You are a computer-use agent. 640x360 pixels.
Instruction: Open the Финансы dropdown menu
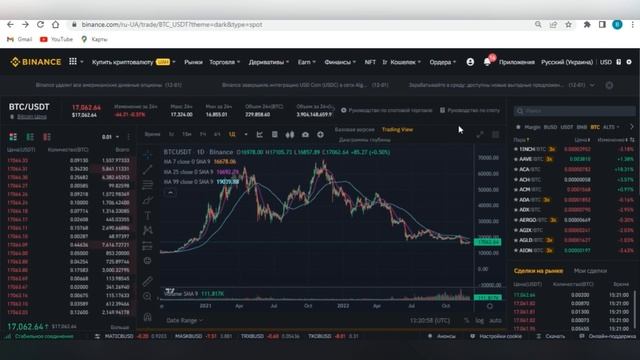[340, 62]
